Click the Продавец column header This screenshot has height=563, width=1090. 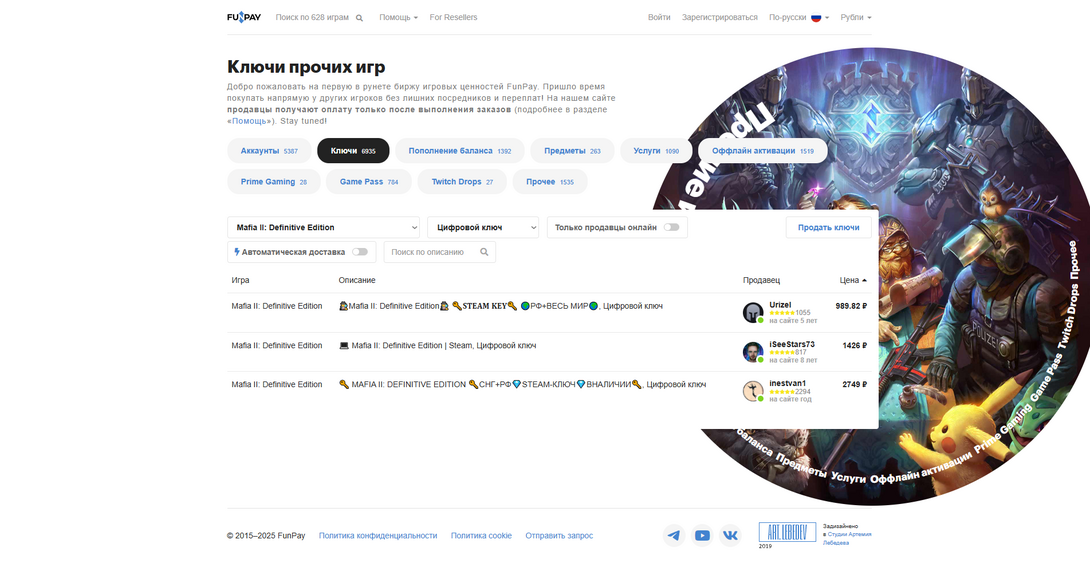click(761, 280)
